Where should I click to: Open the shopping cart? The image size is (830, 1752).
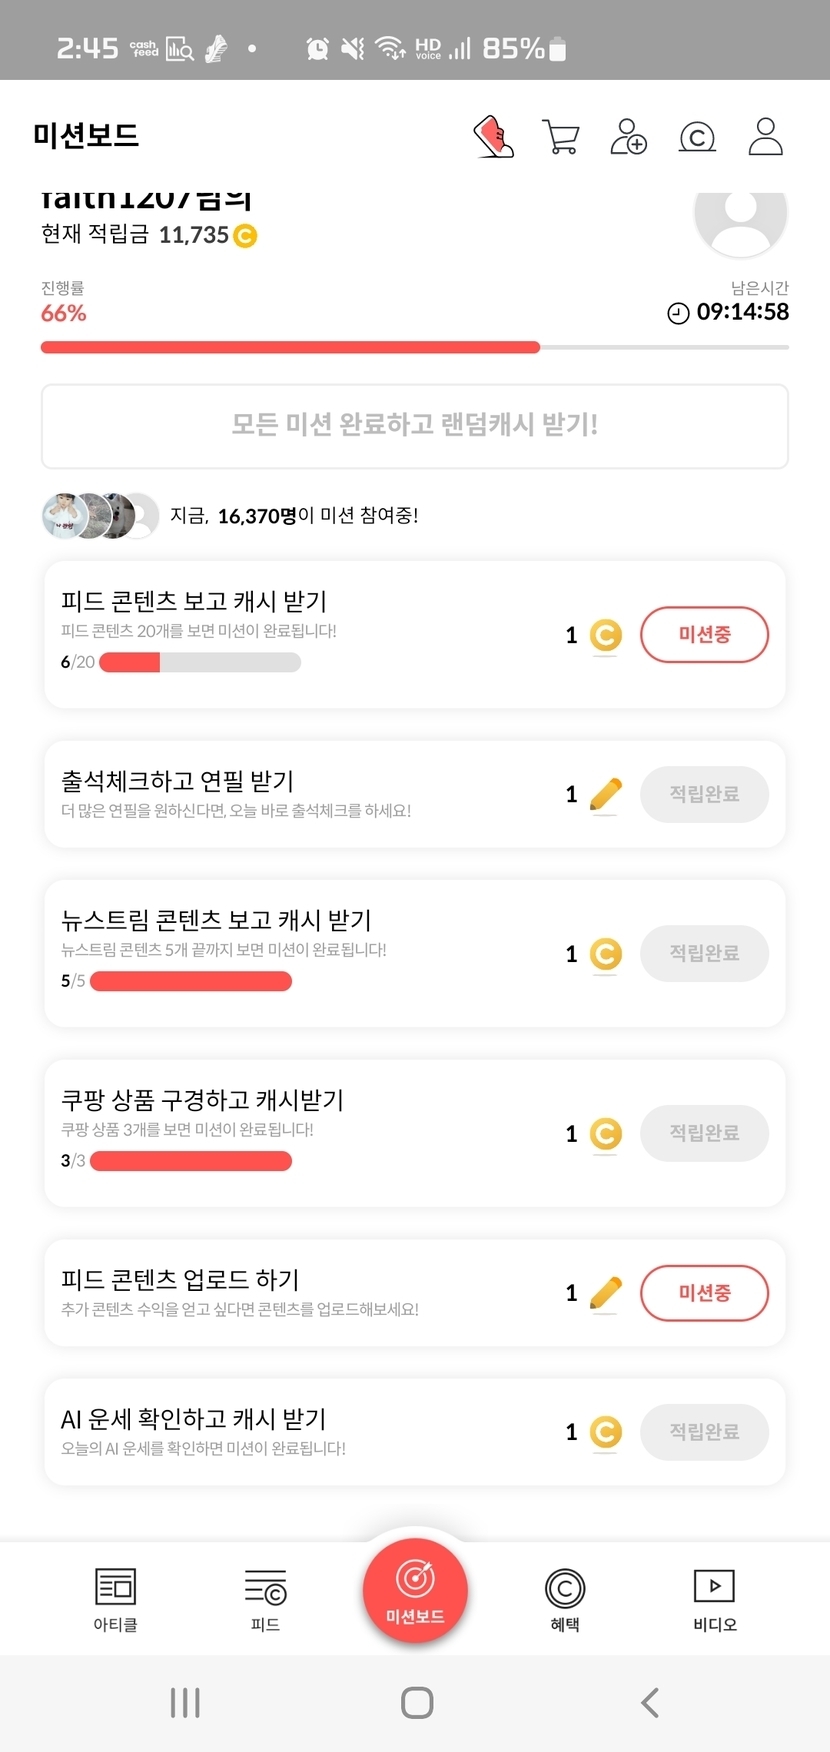tap(560, 136)
